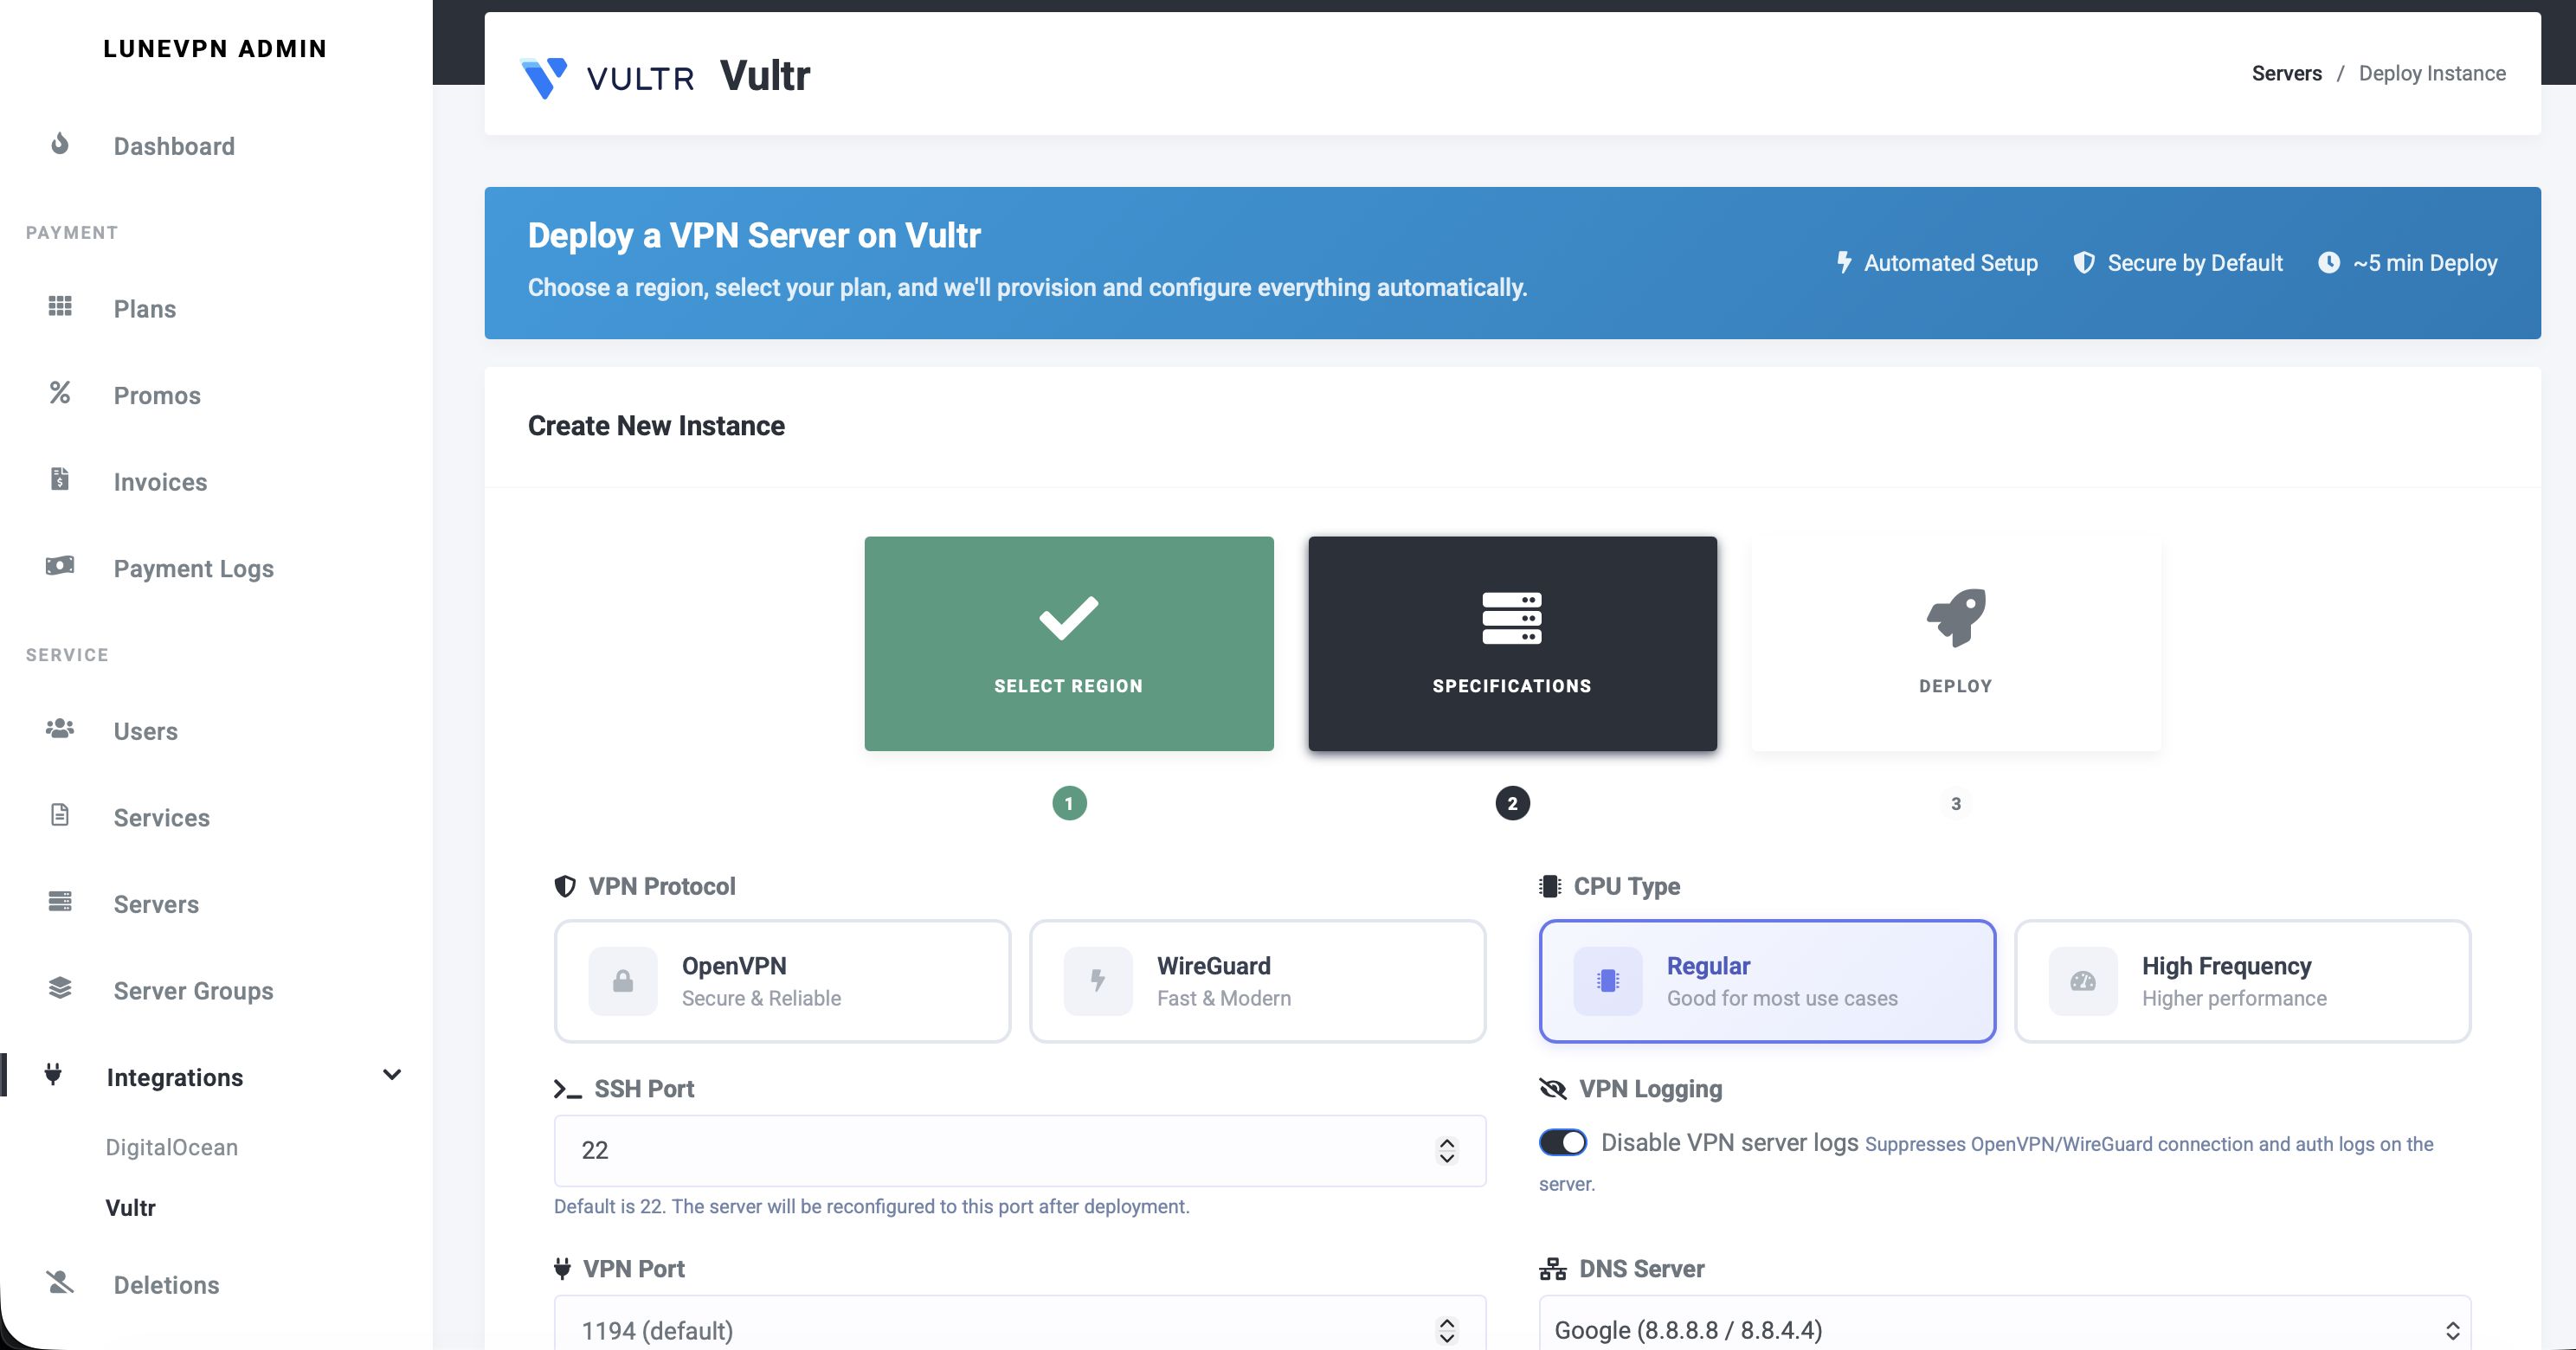The image size is (2576, 1350).
Task: Toggle Disable VPN server logs switch
Action: pyautogui.click(x=1562, y=1142)
